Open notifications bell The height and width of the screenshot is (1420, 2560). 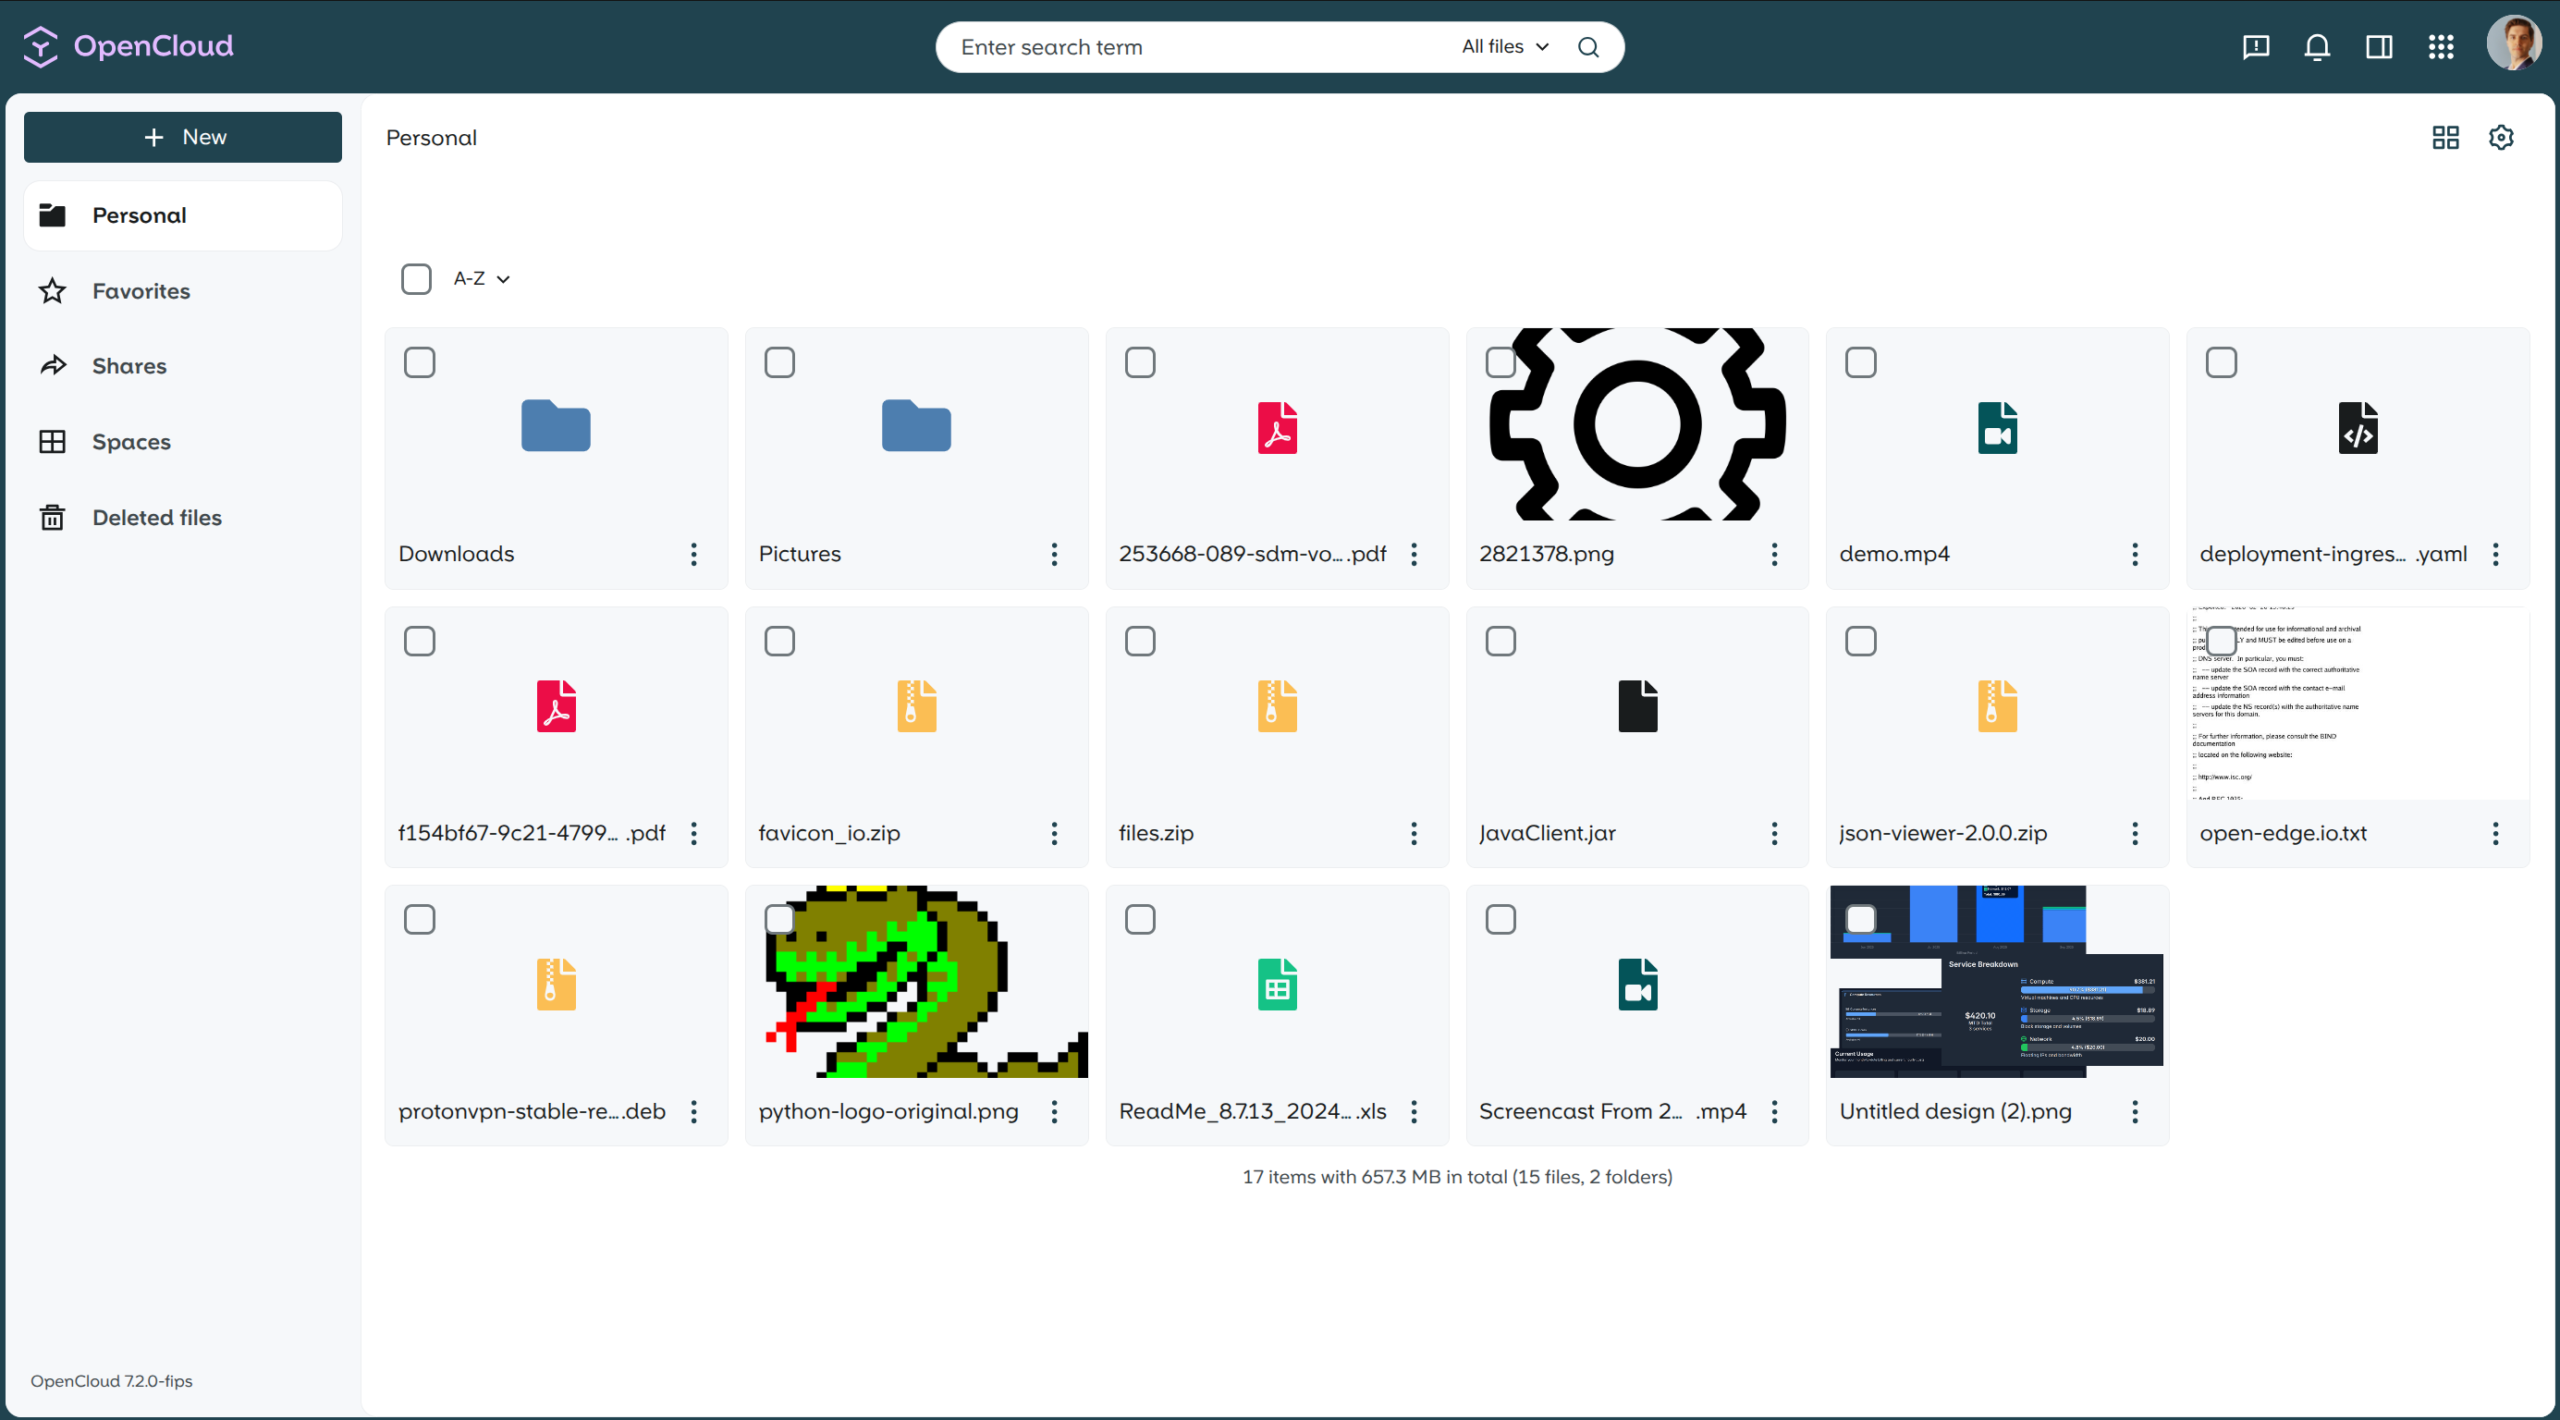click(x=2317, y=47)
